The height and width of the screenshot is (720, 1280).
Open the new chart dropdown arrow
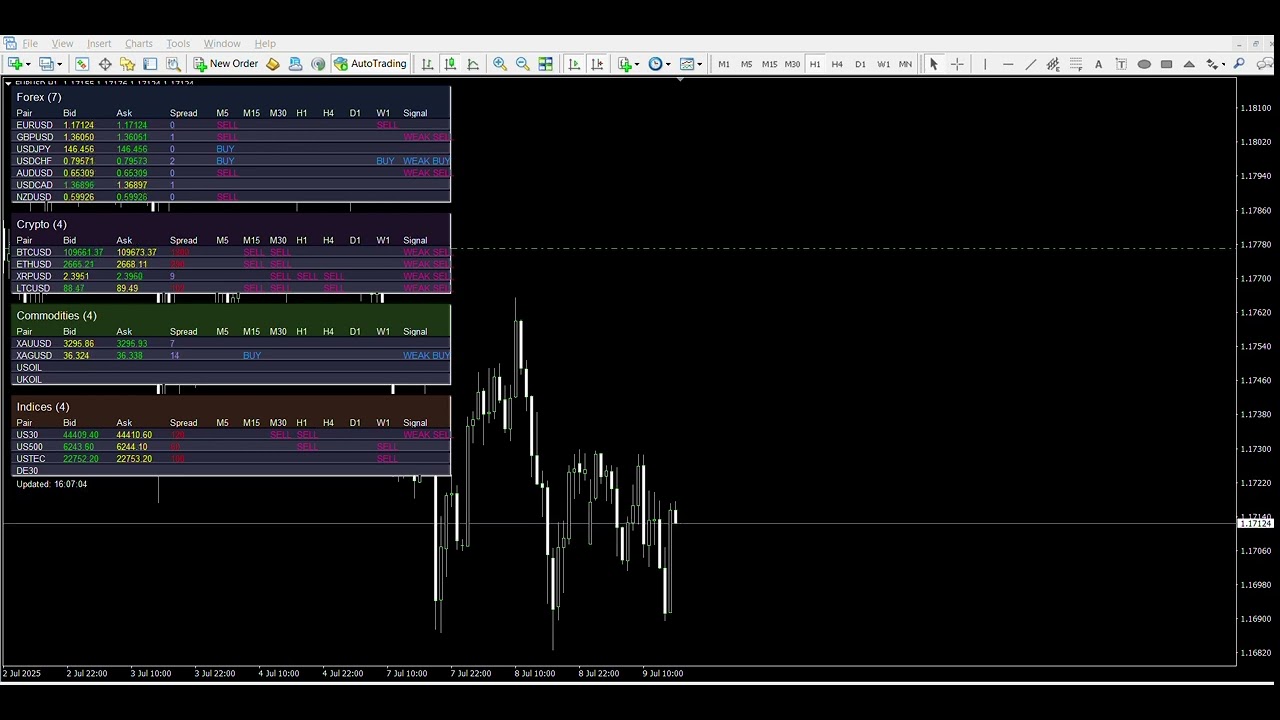[x=28, y=64]
